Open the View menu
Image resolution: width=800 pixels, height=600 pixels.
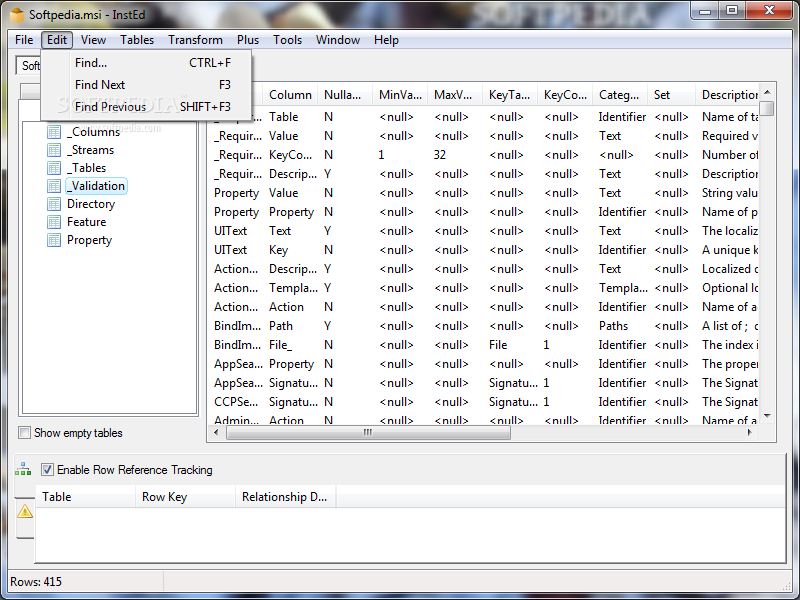click(93, 40)
